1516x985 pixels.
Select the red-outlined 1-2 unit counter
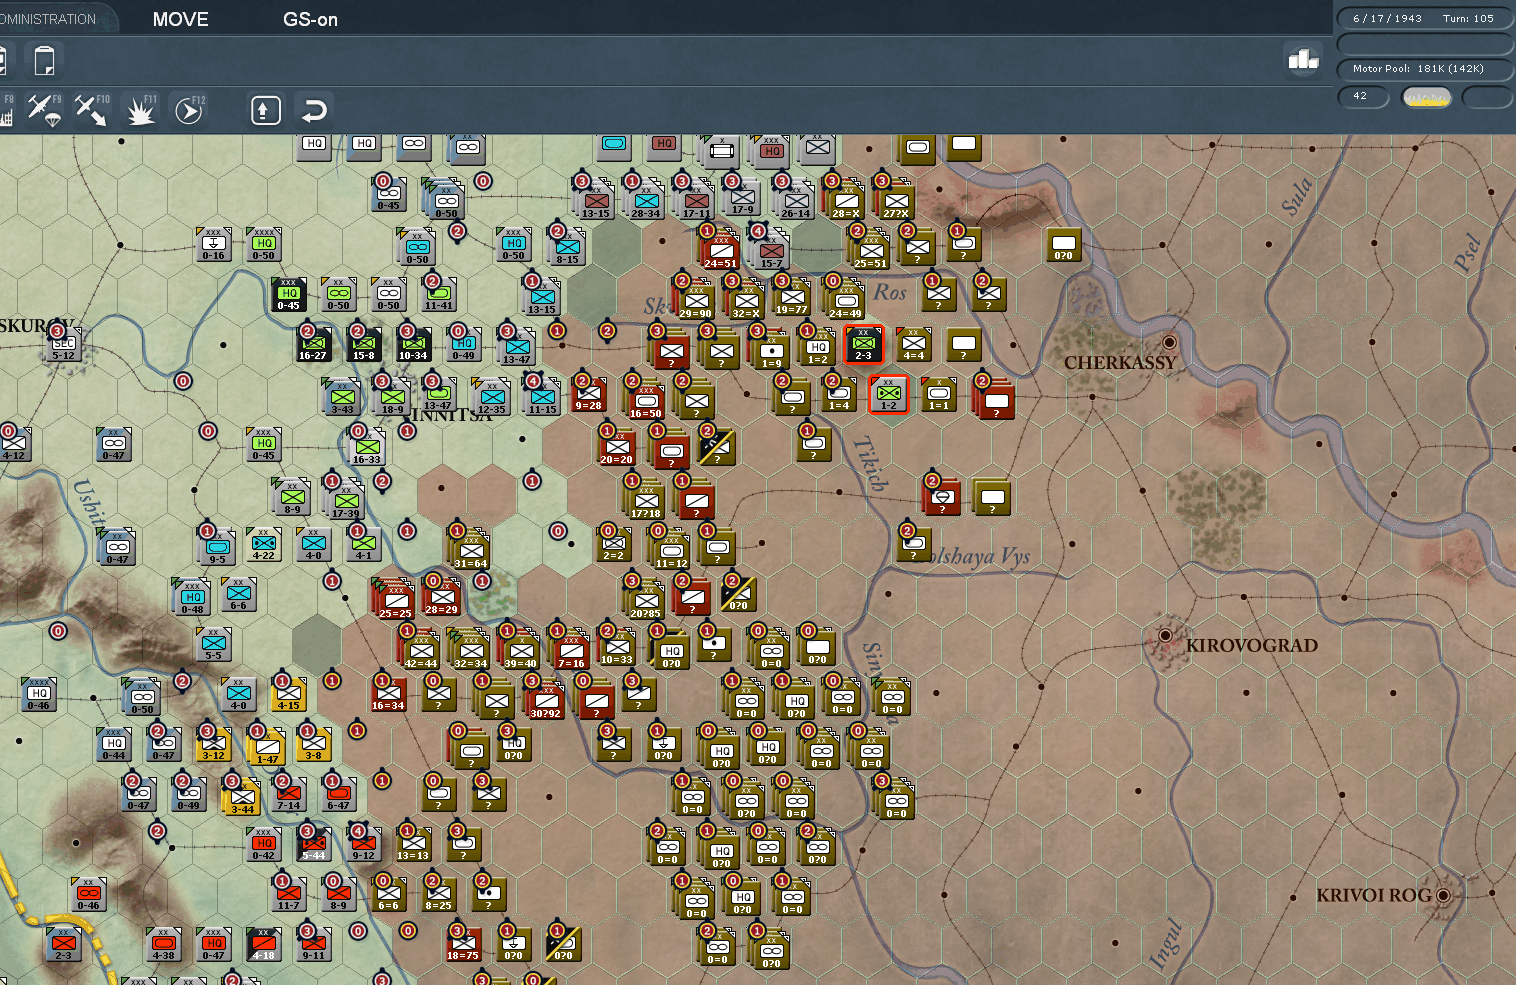click(x=888, y=394)
